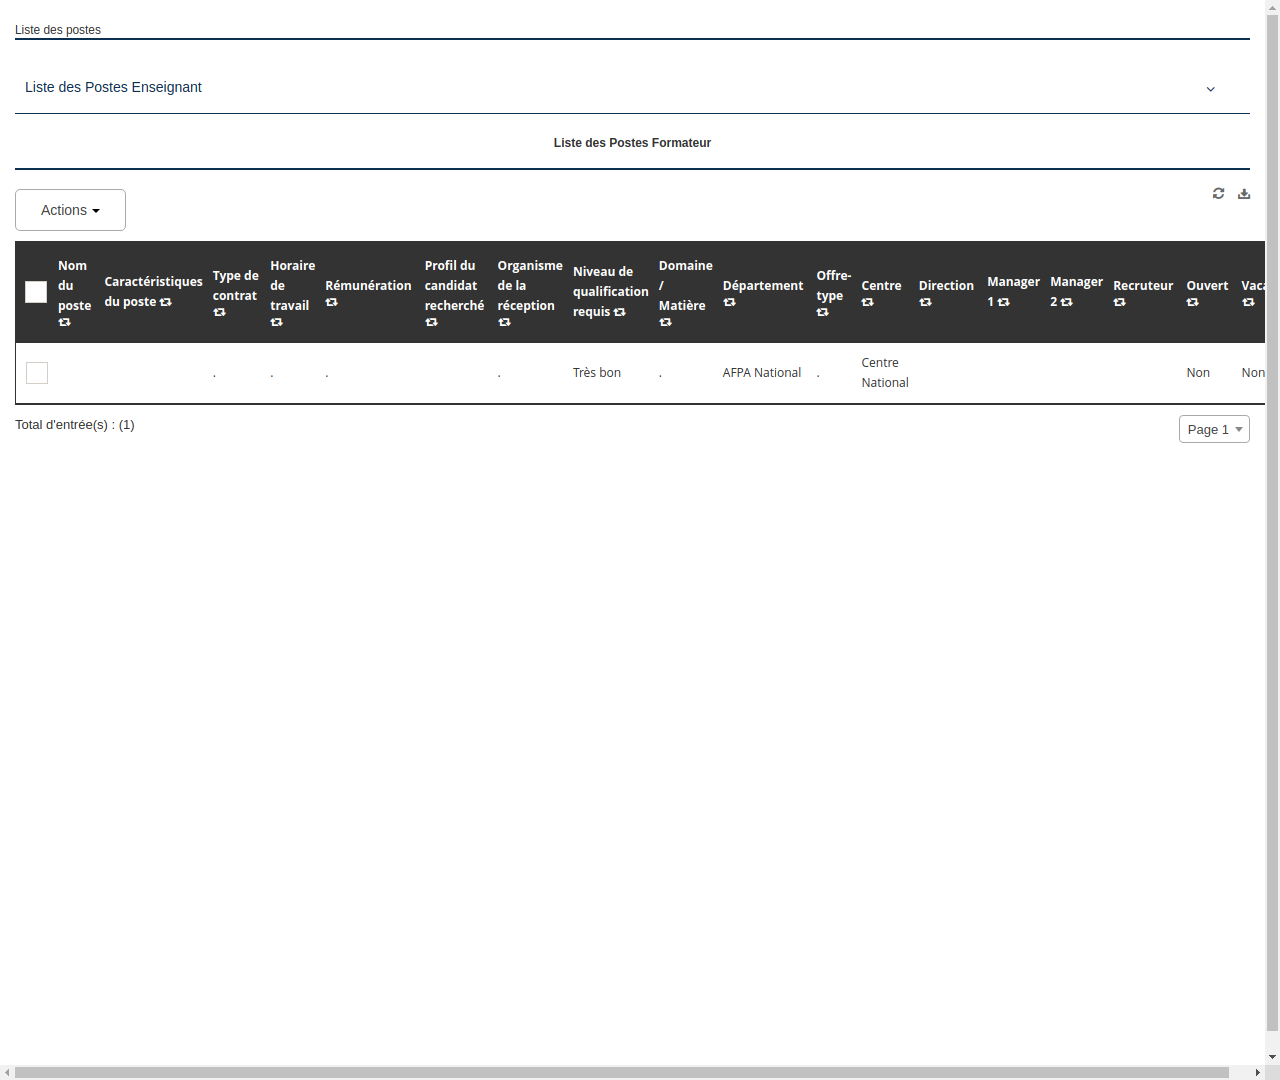Switch to 'Liste des Postes Formateur' section
The width and height of the screenshot is (1280, 1080).
632,142
